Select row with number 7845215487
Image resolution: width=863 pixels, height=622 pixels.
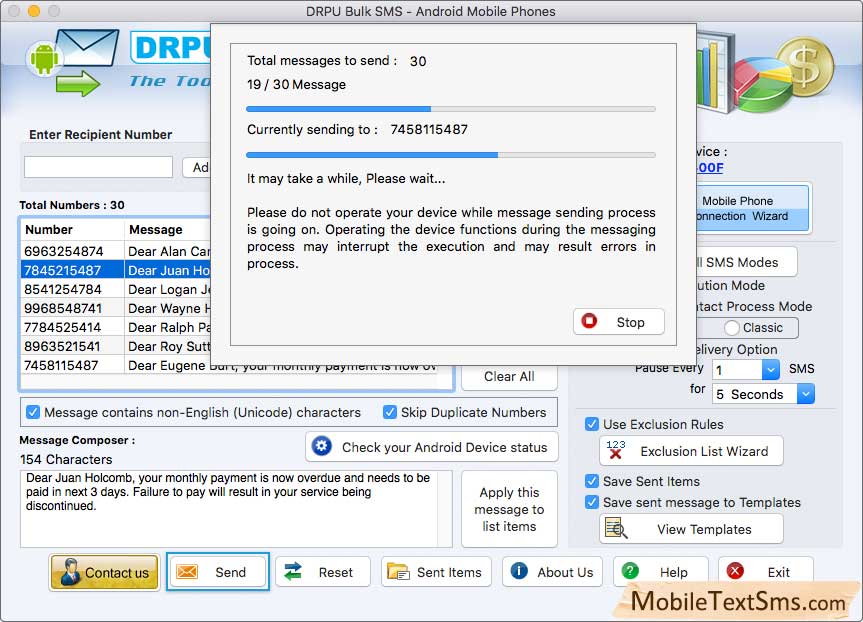[x=116, y=270]
